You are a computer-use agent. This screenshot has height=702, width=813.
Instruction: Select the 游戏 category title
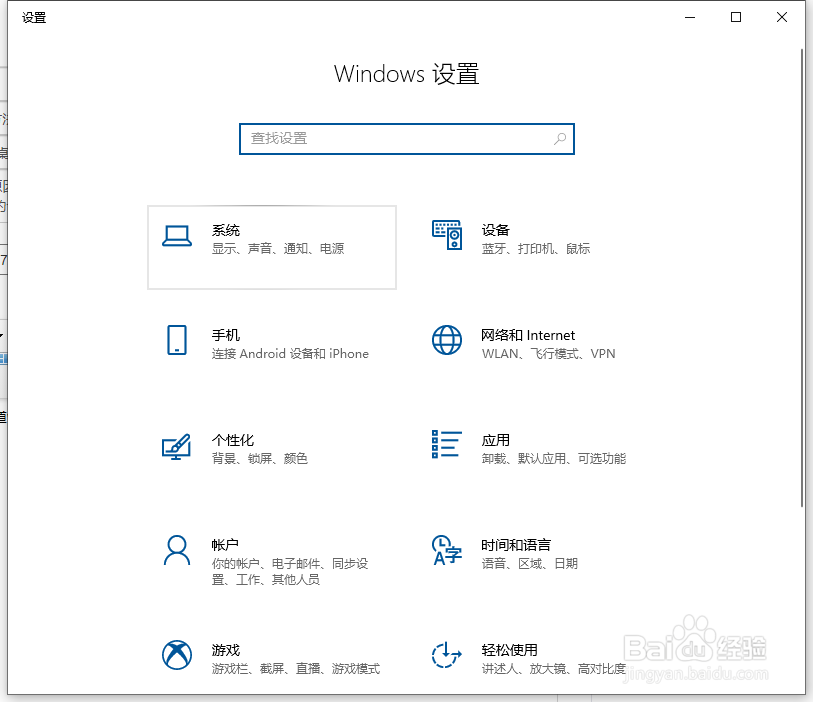(x=226, y=650)
